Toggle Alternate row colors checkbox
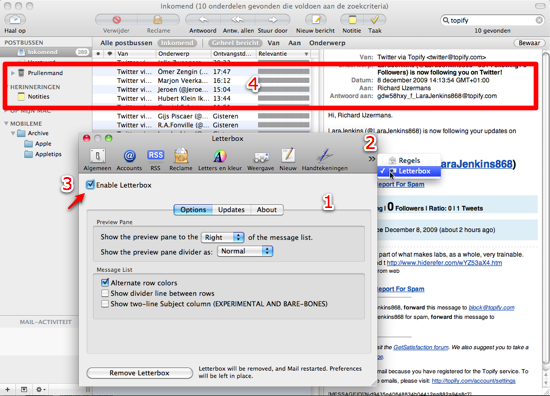Screen dimensions: 550x396 click(105, 282)
